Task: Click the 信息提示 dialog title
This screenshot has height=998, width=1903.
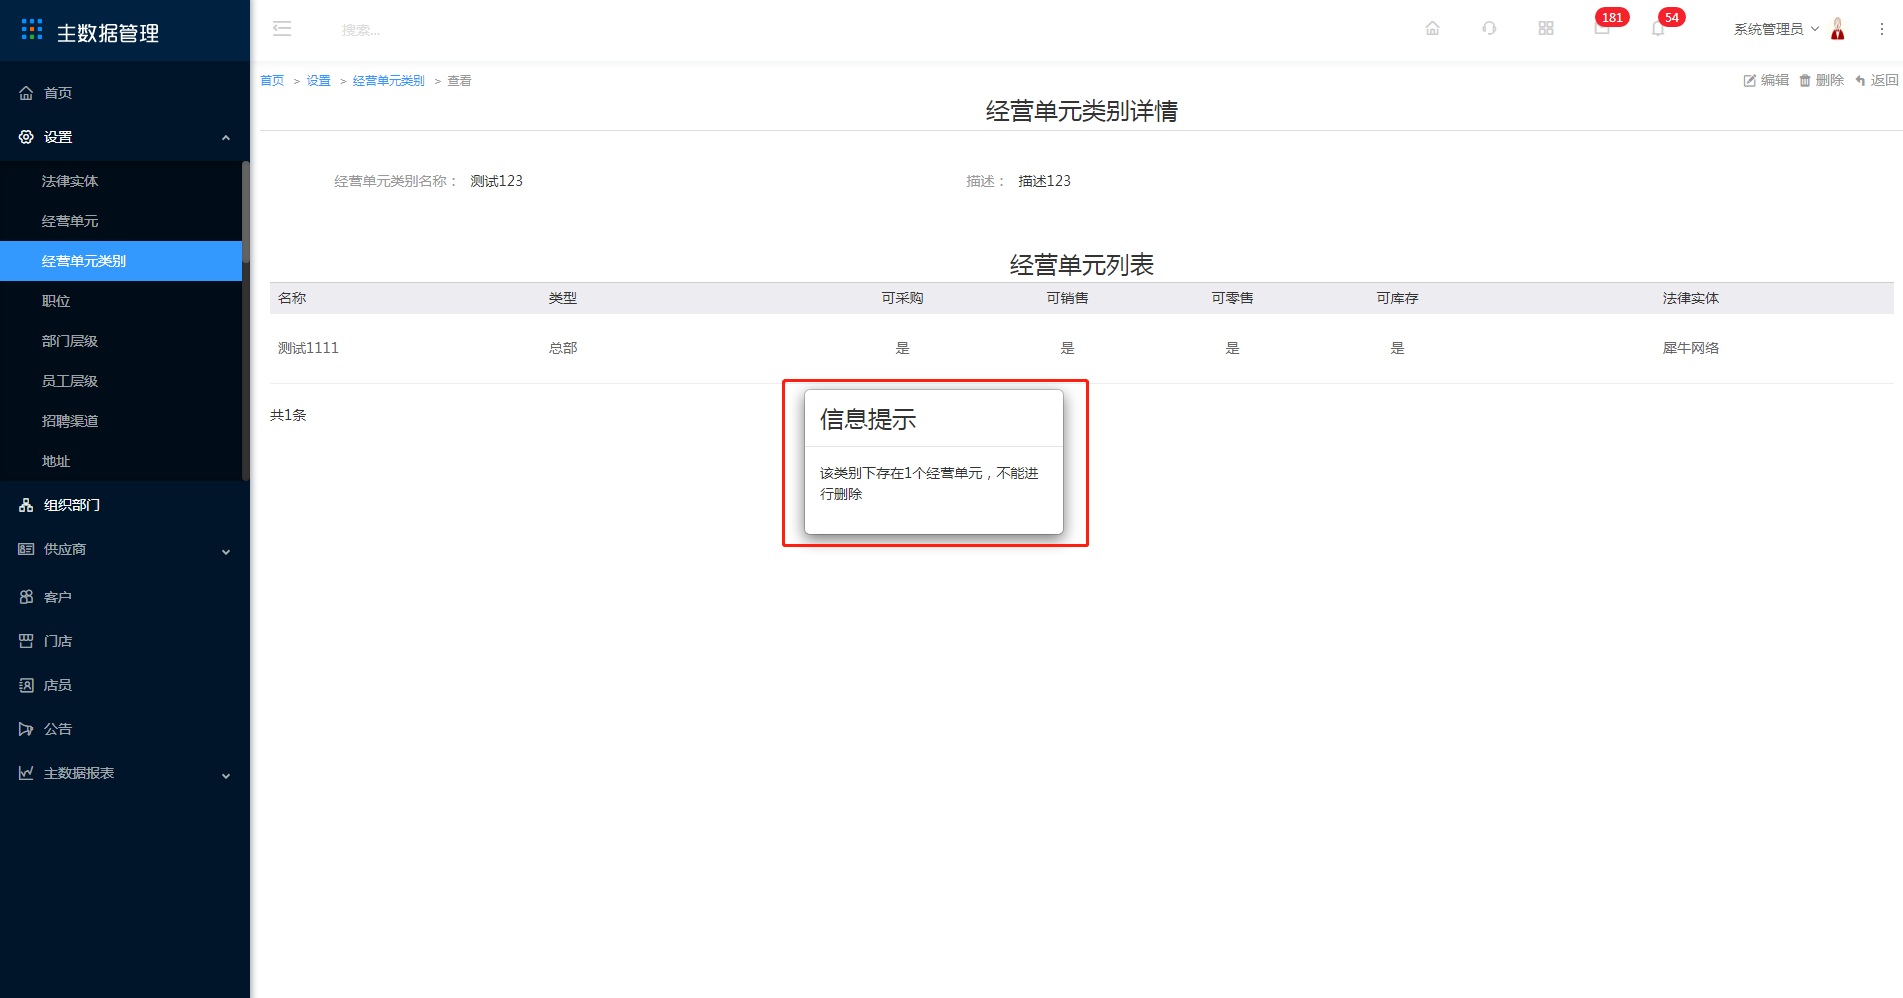Action: (868, 419)
